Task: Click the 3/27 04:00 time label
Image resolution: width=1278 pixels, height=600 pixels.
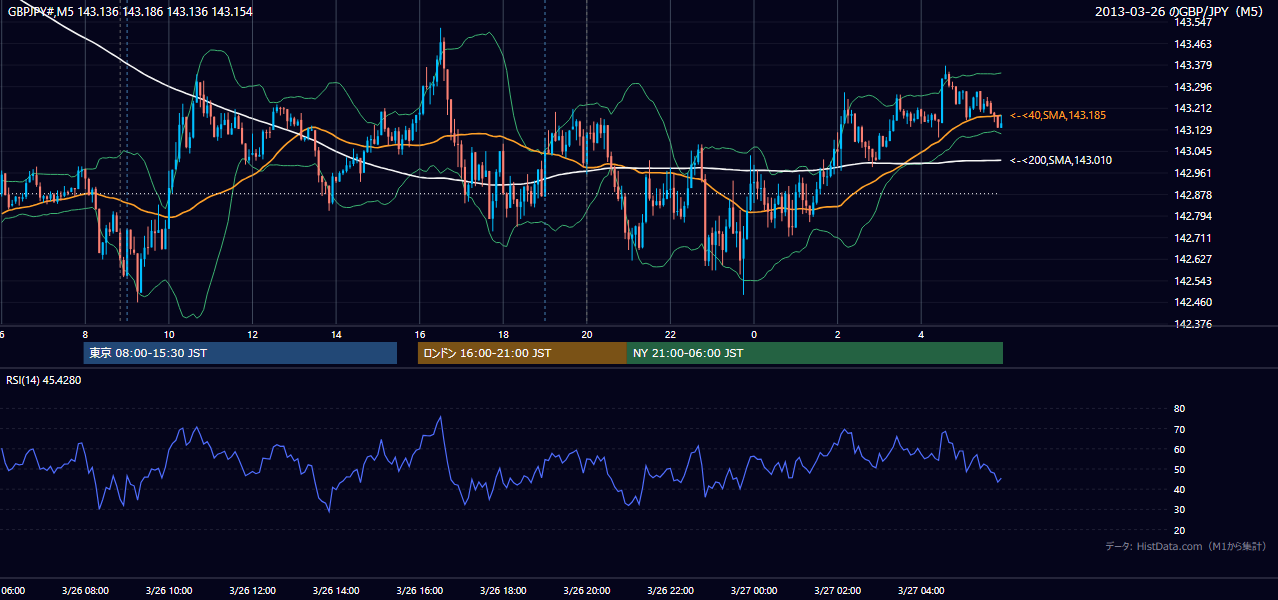Action: point(921,591)
